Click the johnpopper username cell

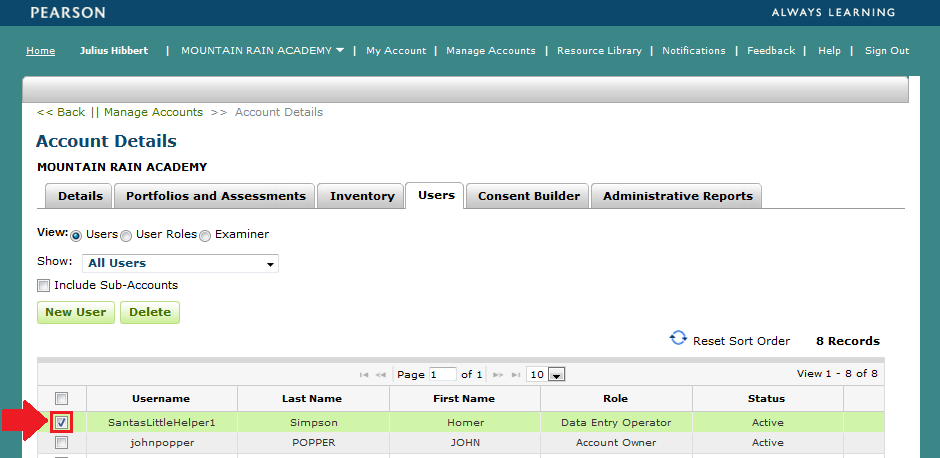tap(161, 443)
